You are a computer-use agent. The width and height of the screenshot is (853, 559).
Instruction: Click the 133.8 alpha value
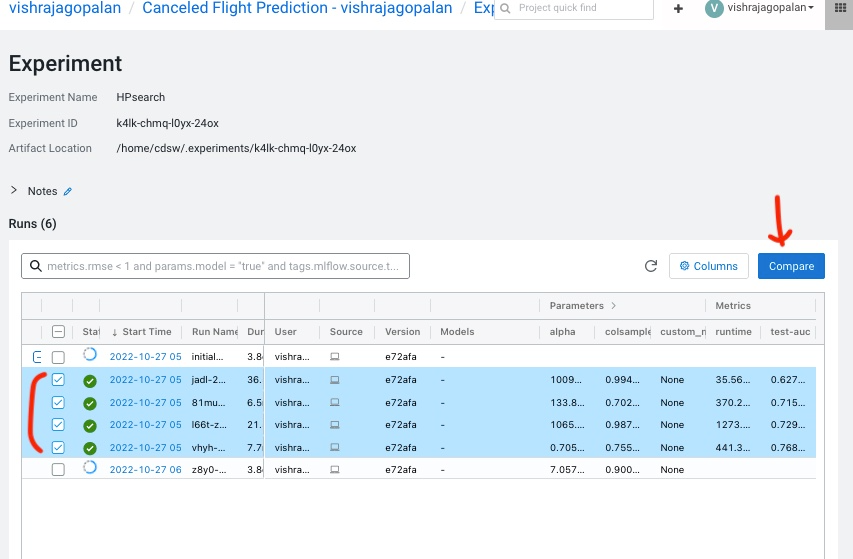pos(567,402)
